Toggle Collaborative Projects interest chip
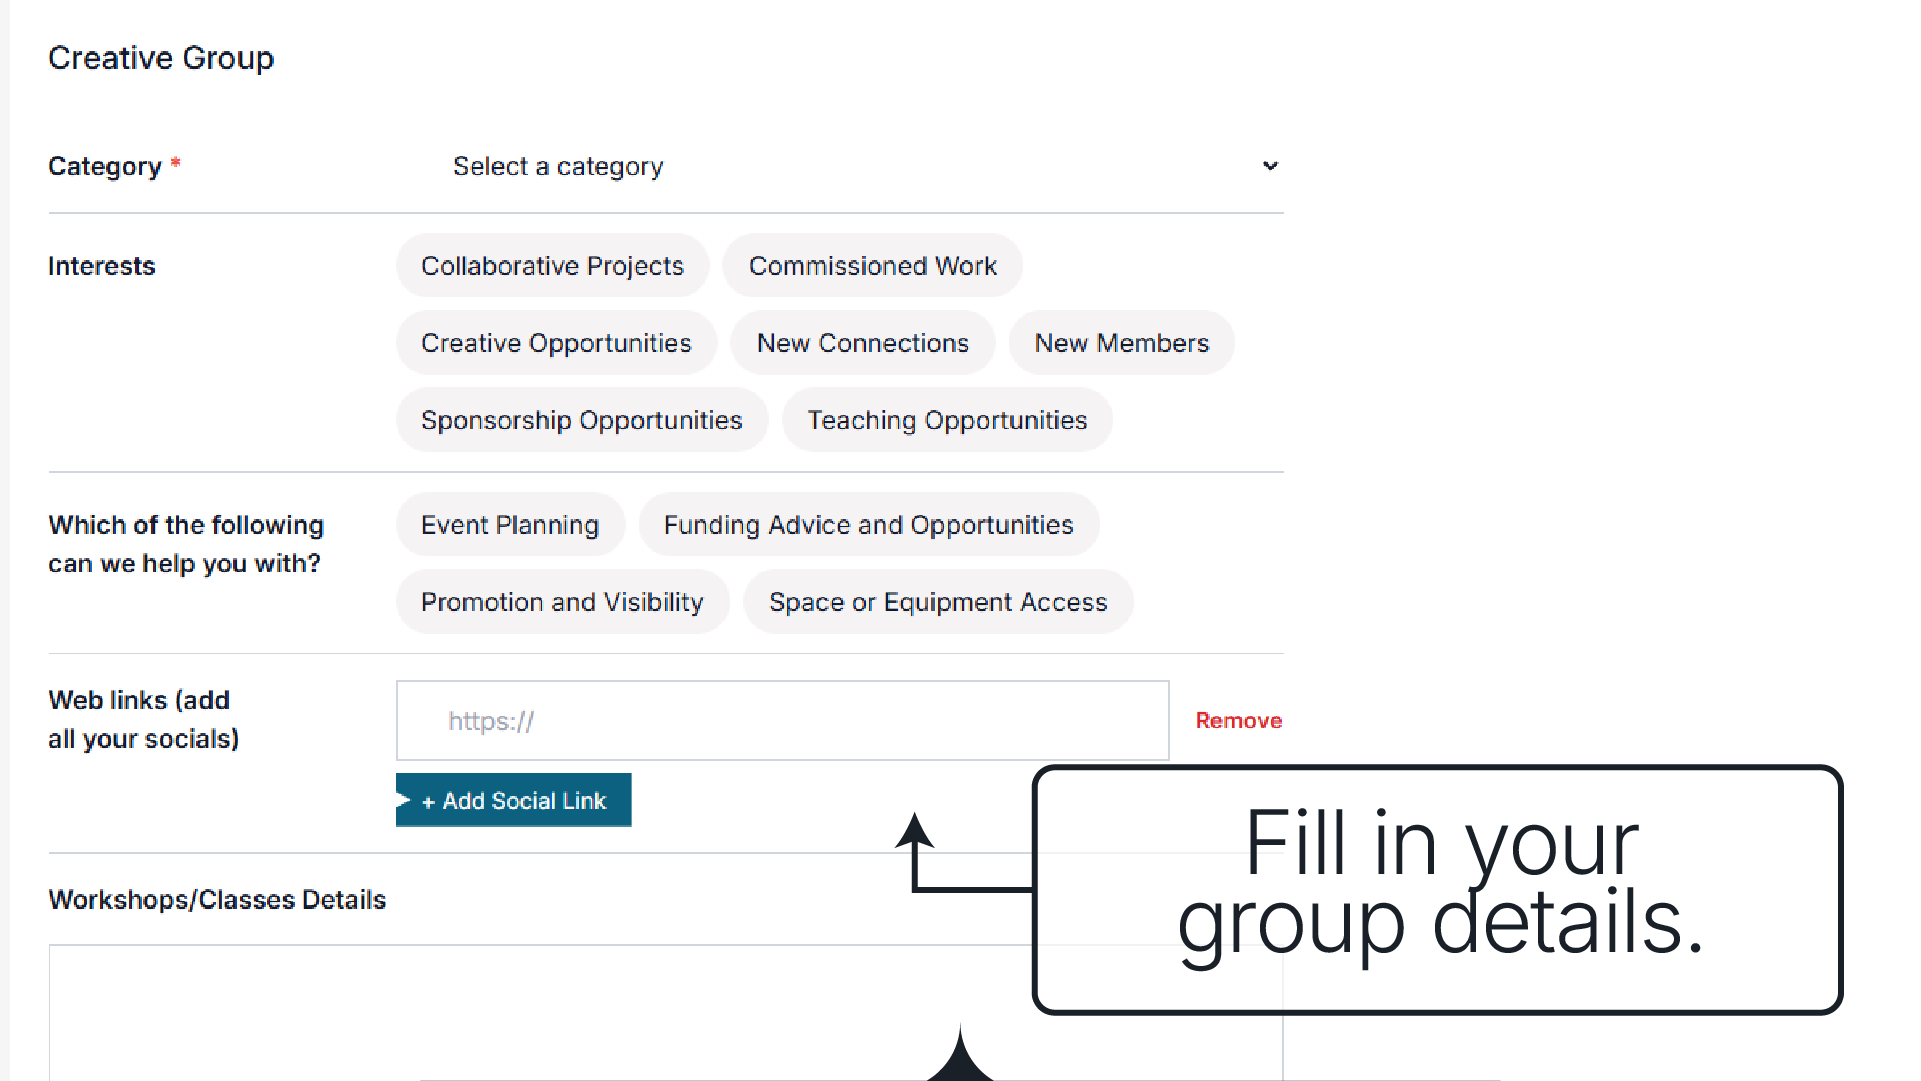1921x1081 pixels. click(x=552, y=266)
